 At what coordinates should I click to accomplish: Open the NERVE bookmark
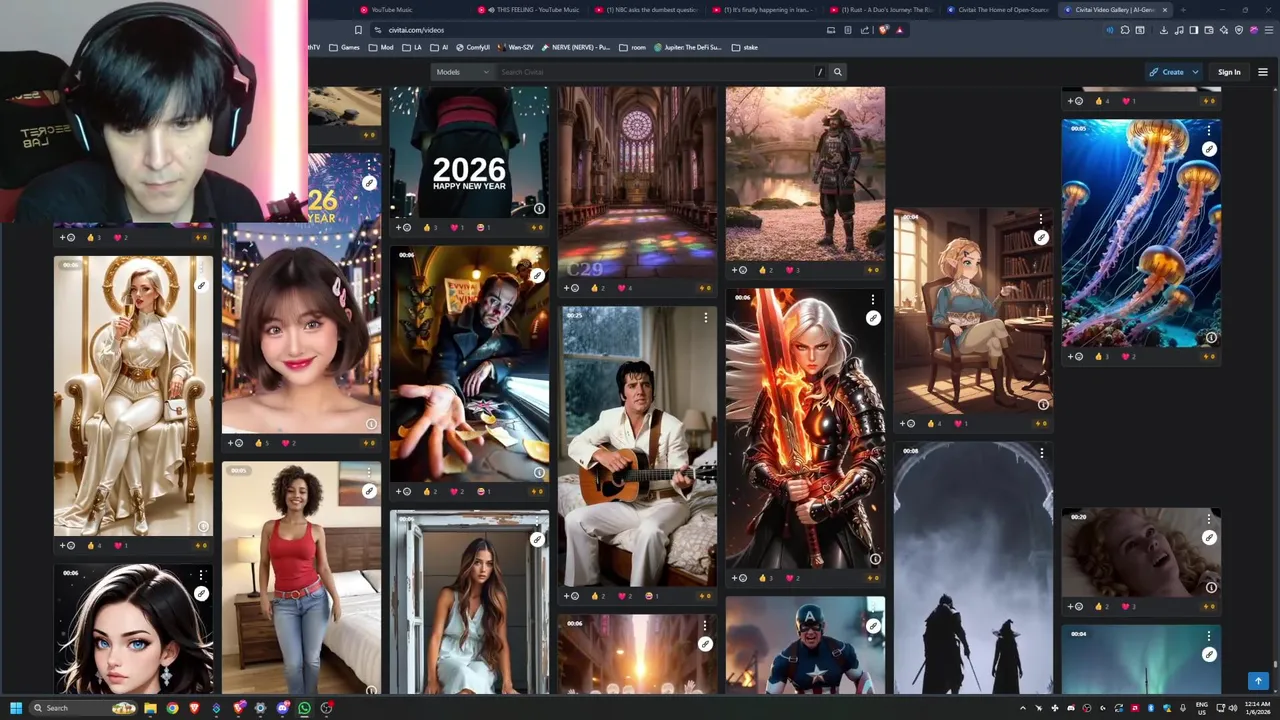[x=576, y=47]
